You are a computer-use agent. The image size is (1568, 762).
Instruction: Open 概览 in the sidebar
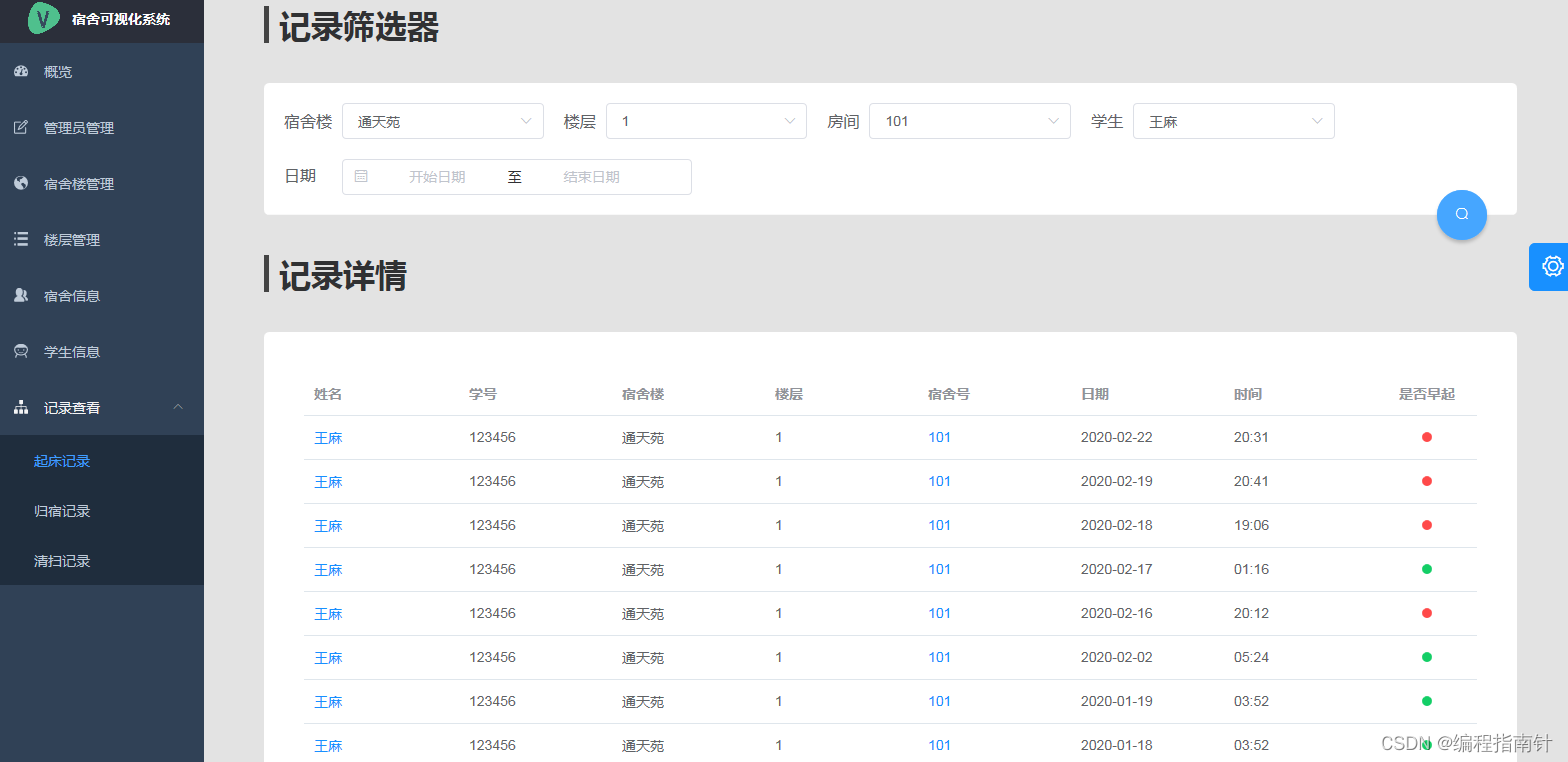[x=102, y=71]
